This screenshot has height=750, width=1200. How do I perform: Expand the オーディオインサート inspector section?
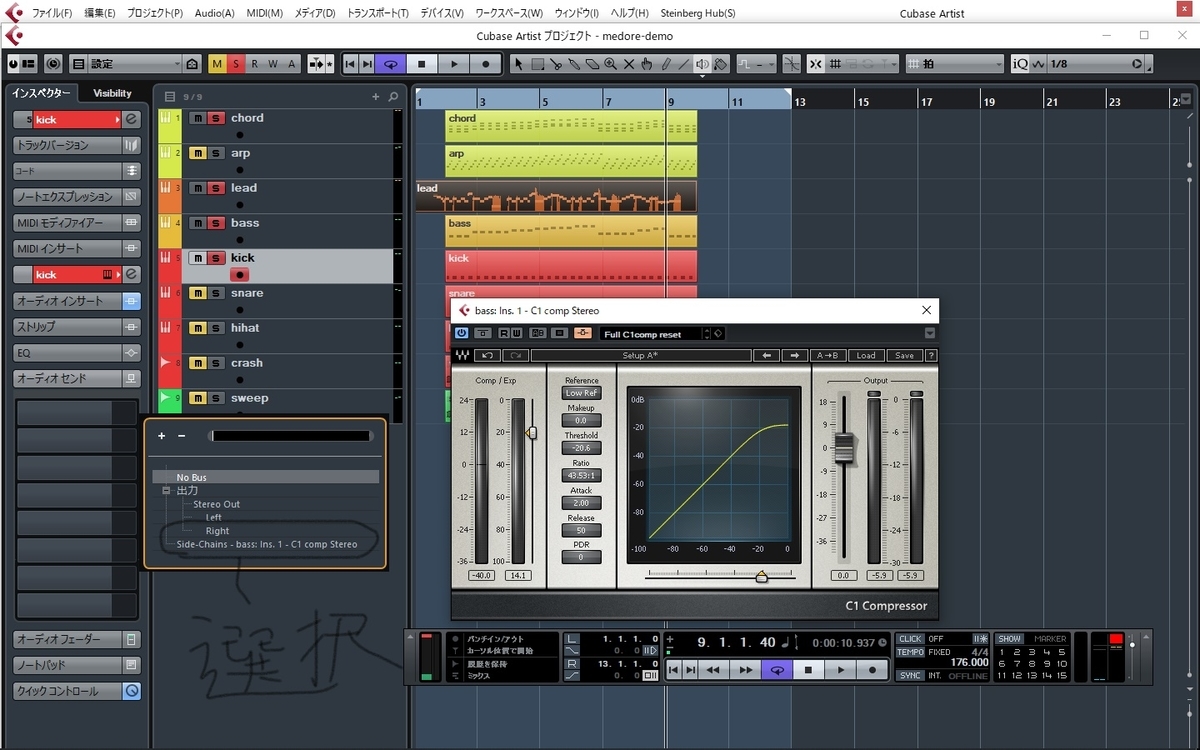(68, 301)
